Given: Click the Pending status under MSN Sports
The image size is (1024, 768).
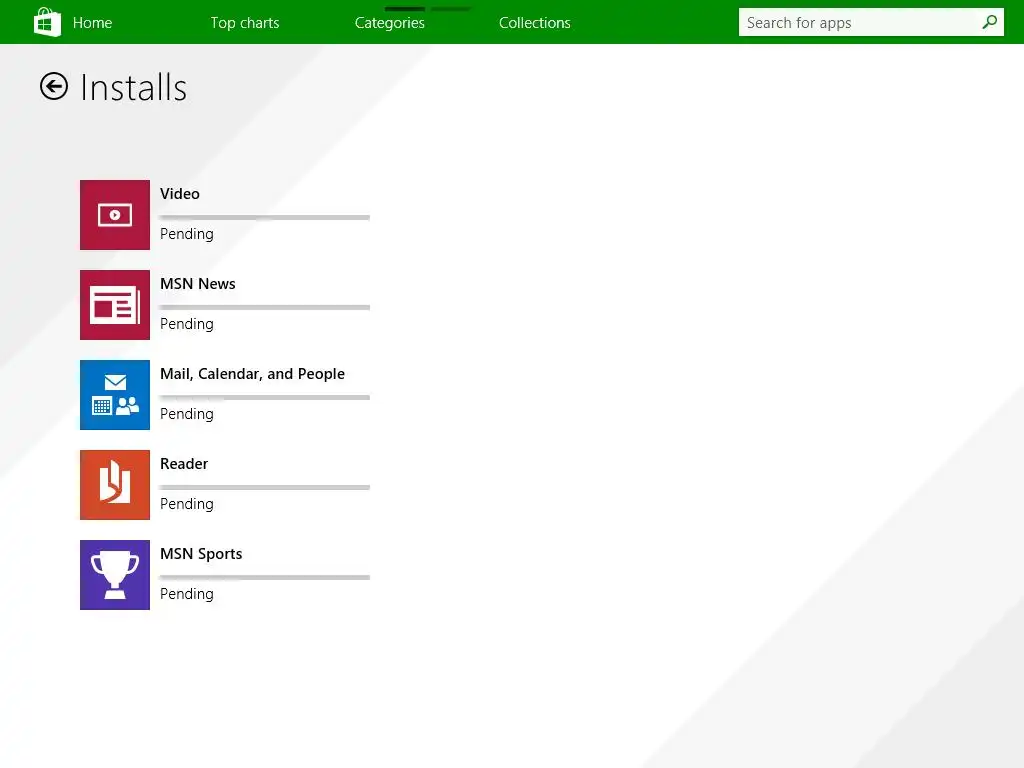Looking at the screenshot, I should point(187,595).
